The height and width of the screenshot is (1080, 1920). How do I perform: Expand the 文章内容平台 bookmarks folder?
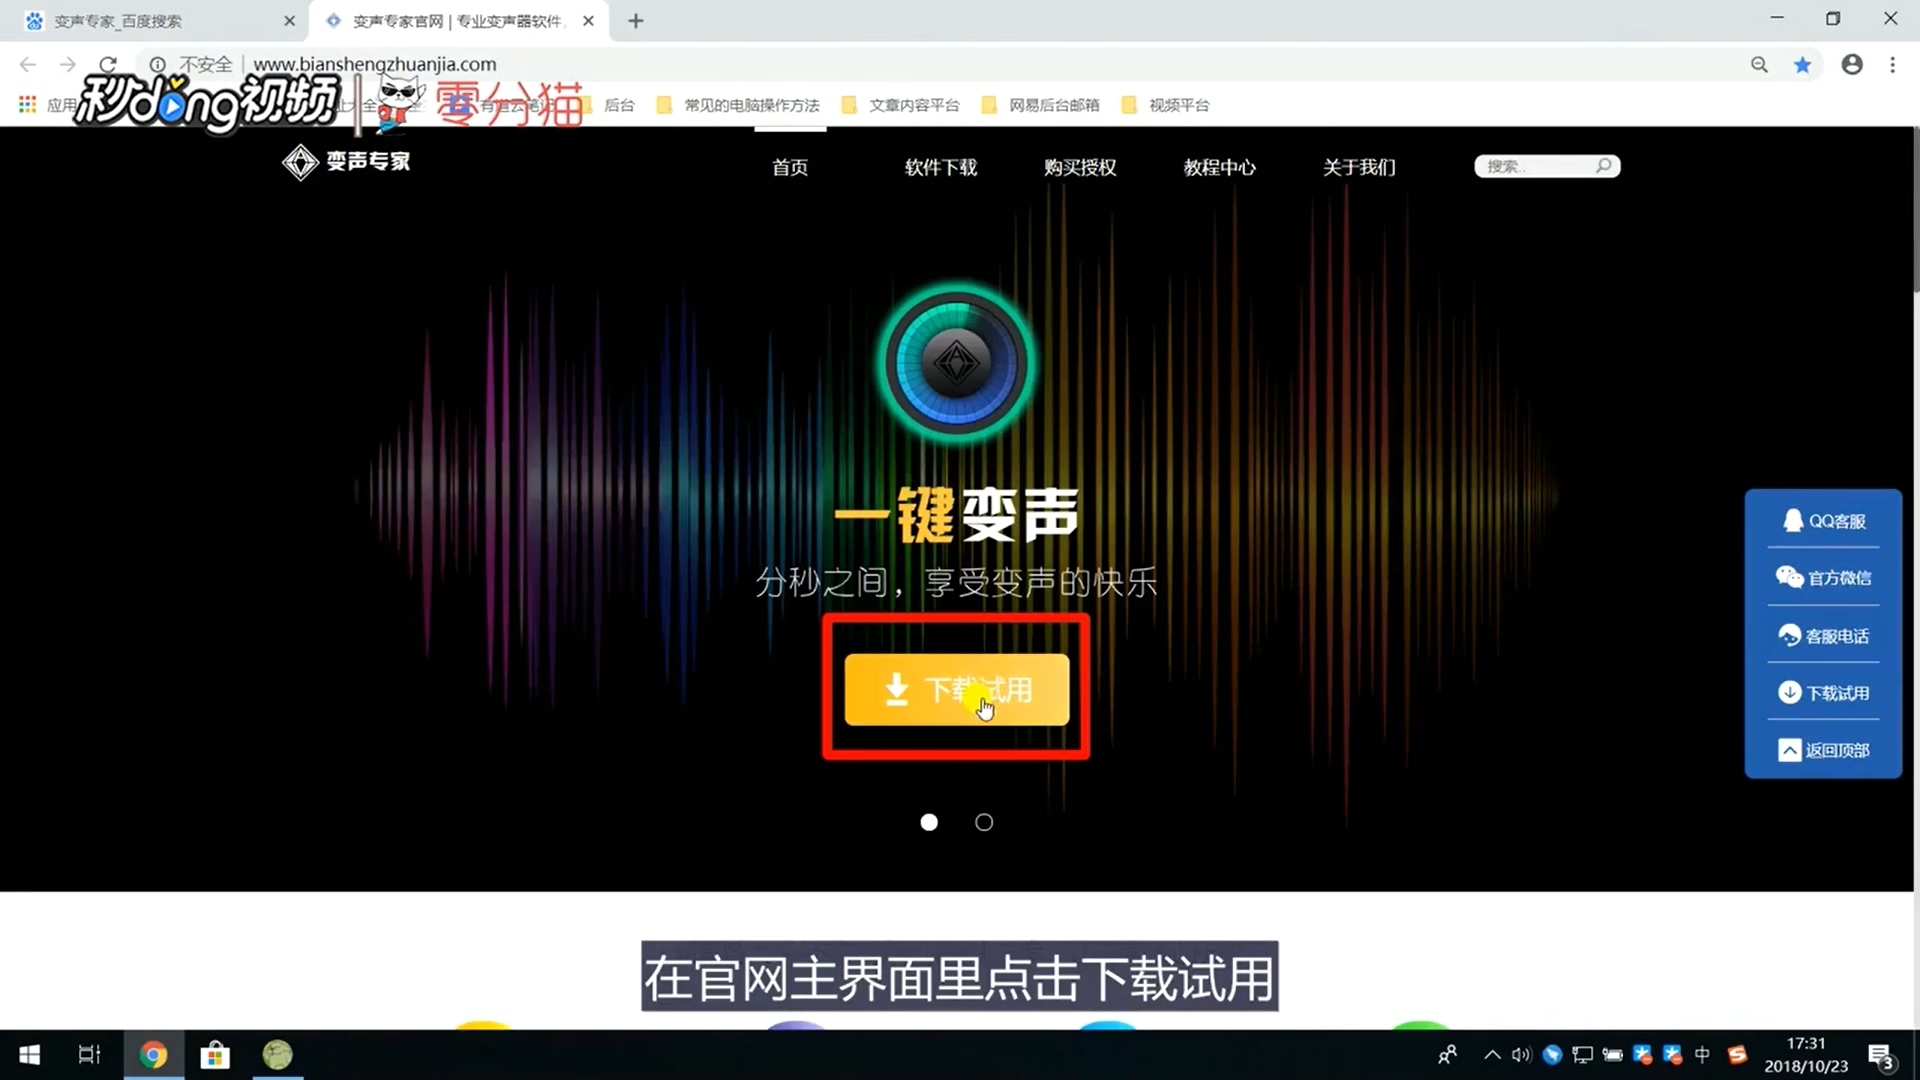tap(902, 105)
